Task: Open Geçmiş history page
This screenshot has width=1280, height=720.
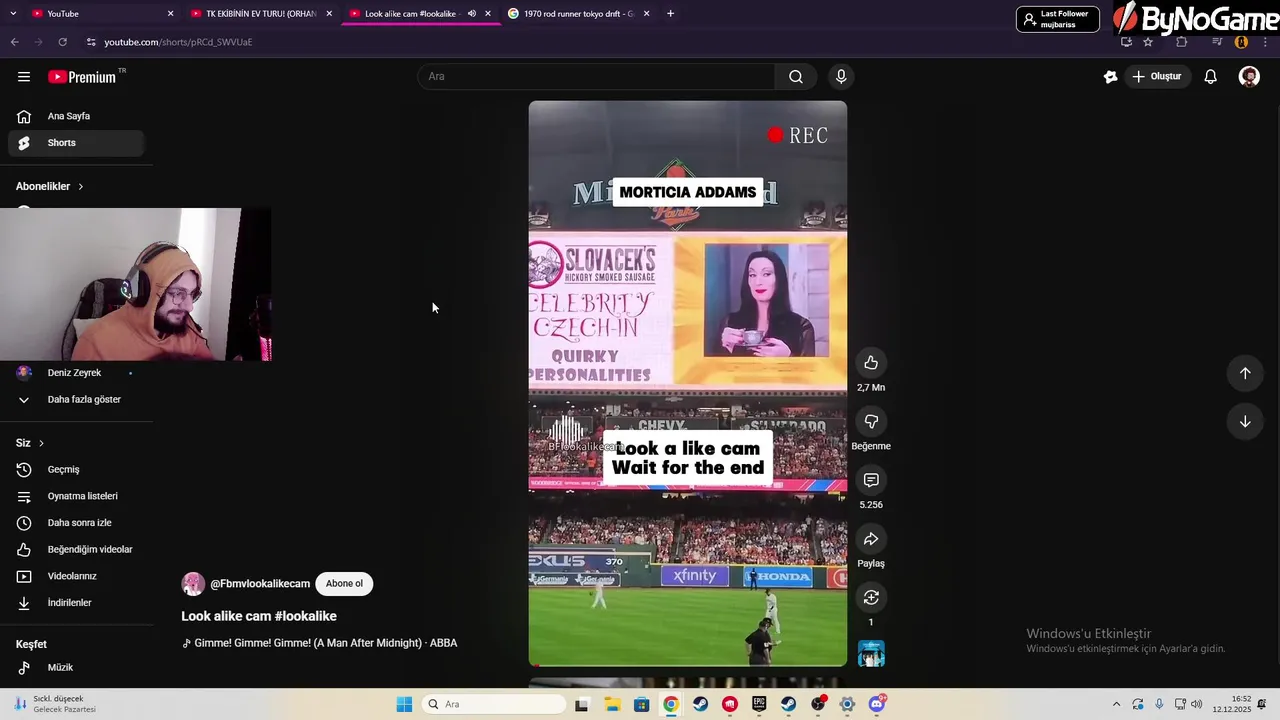Action: click(78, 470)
